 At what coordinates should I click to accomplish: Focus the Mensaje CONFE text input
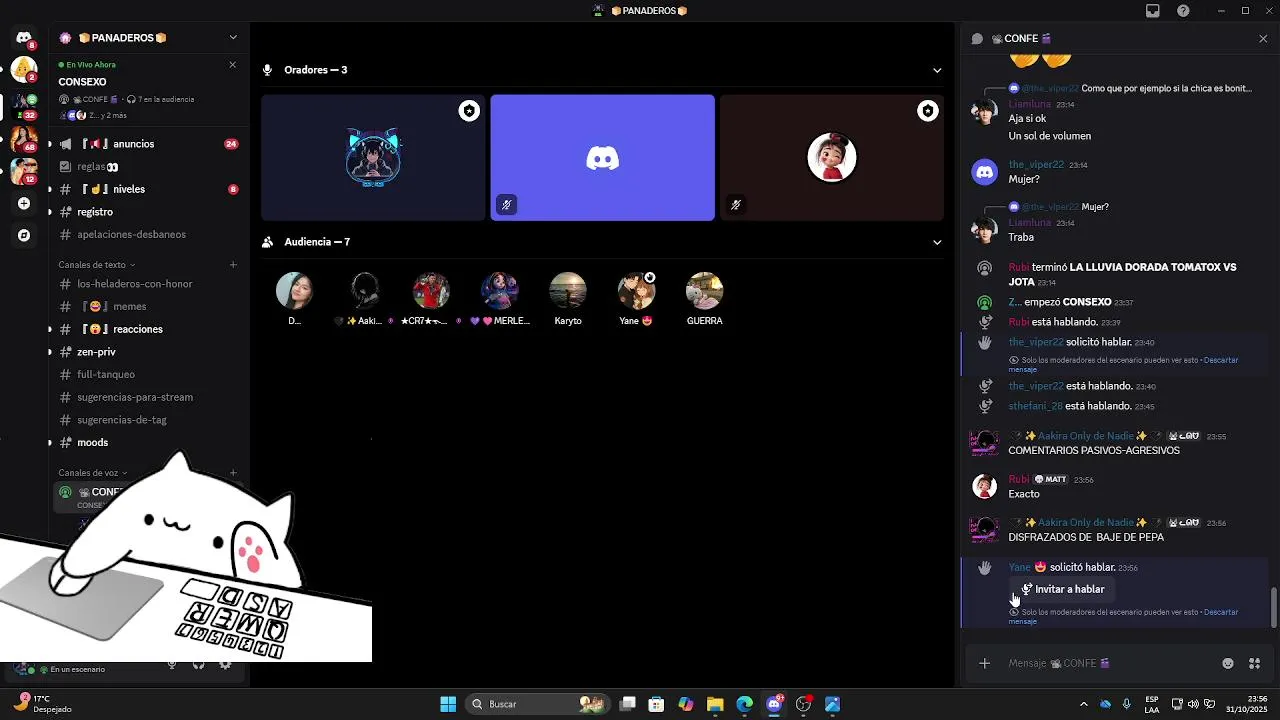click(x=1110, y=663)
